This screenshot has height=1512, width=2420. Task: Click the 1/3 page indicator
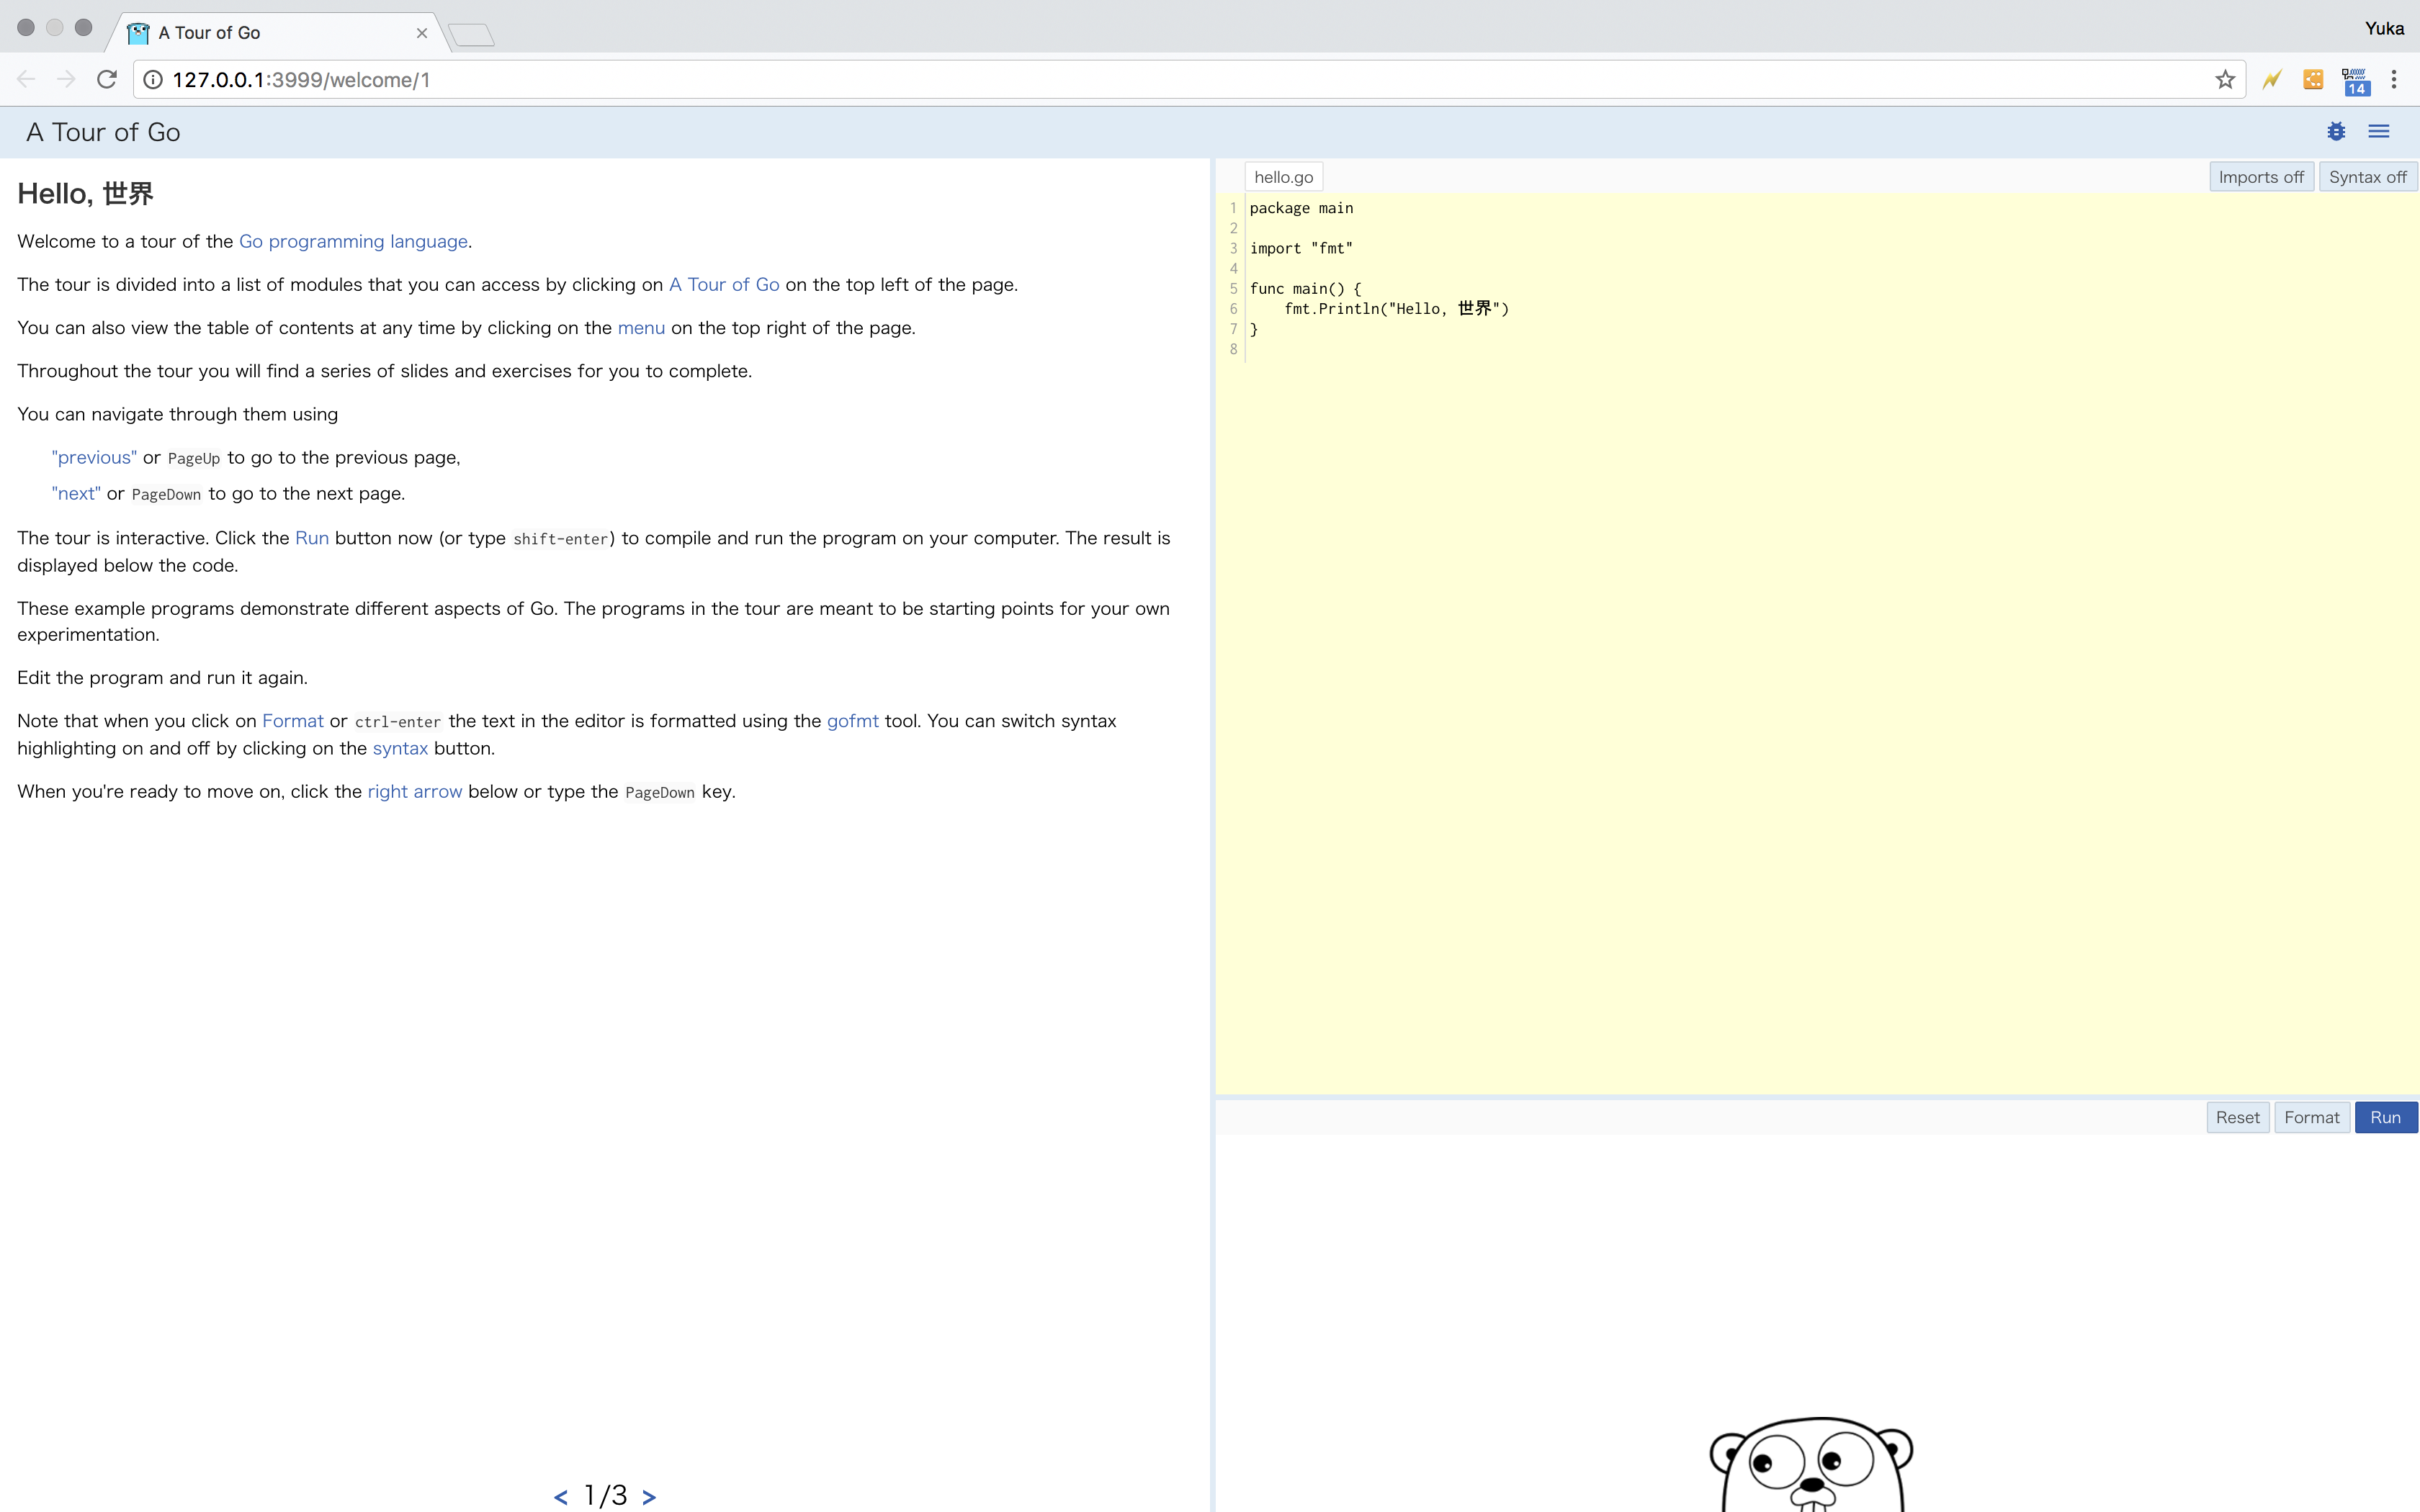coord(605,1496)
